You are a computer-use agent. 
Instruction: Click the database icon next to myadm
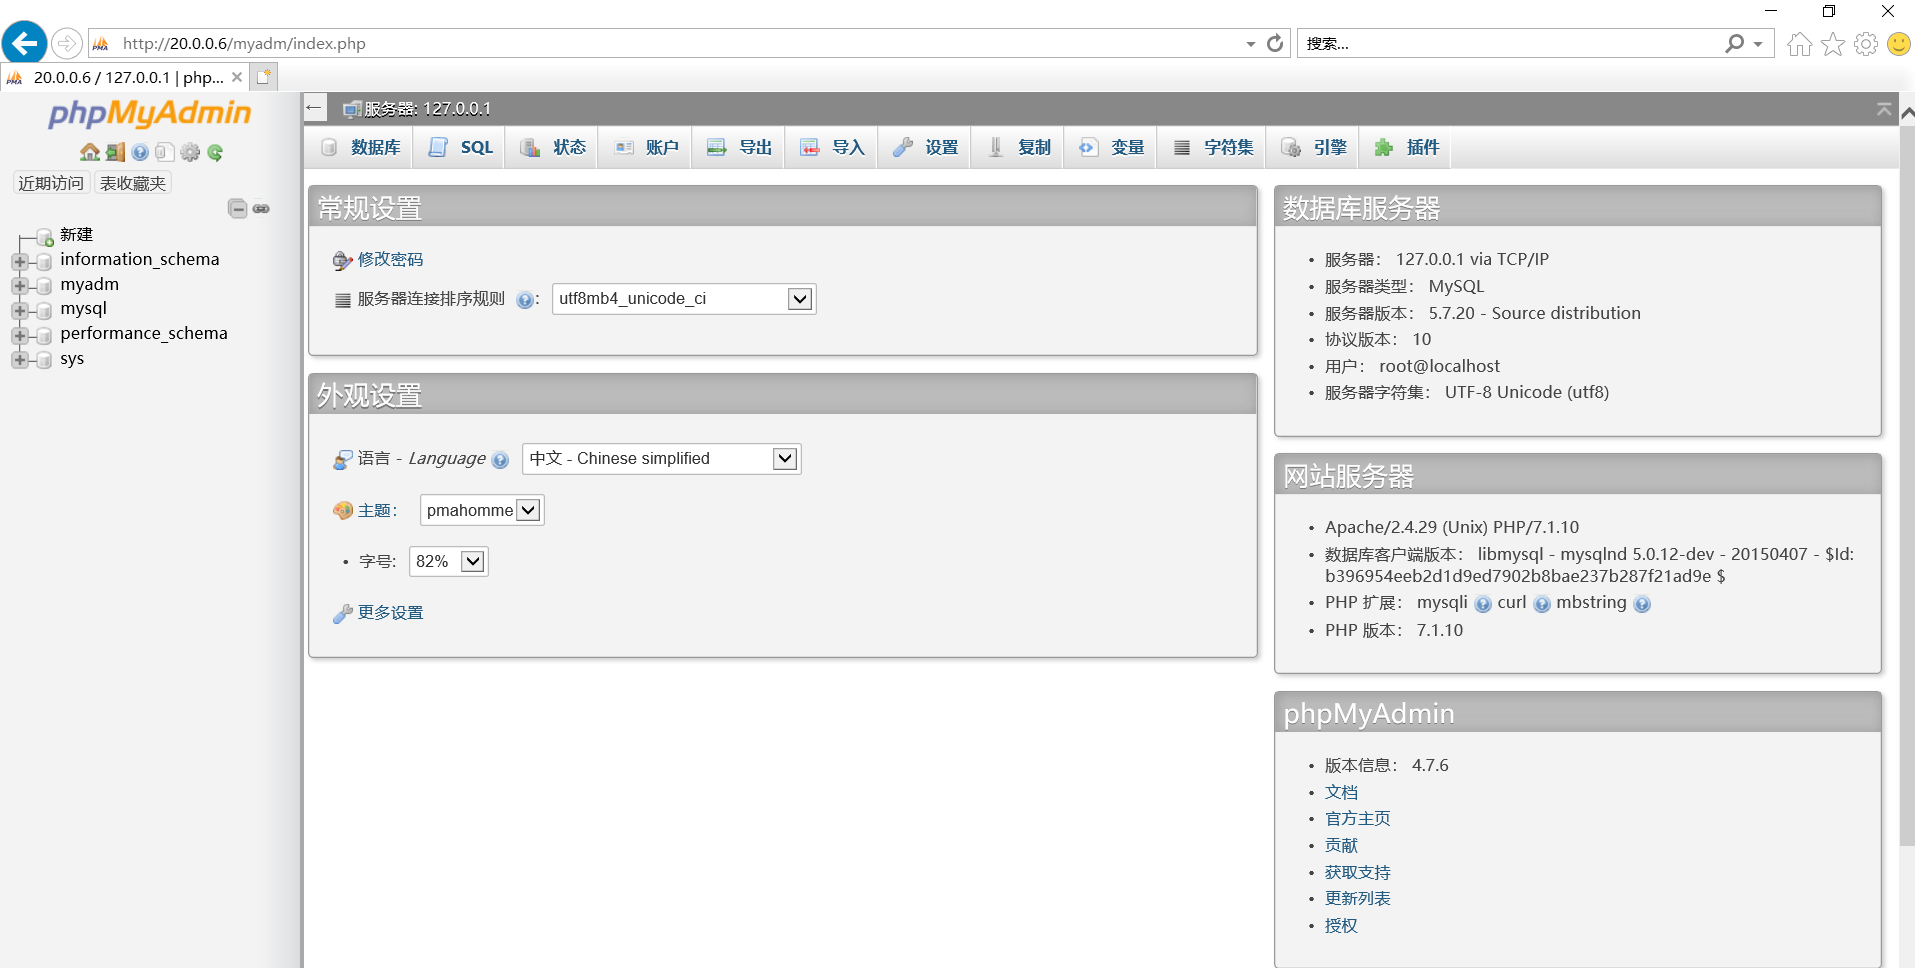(44, 286)
